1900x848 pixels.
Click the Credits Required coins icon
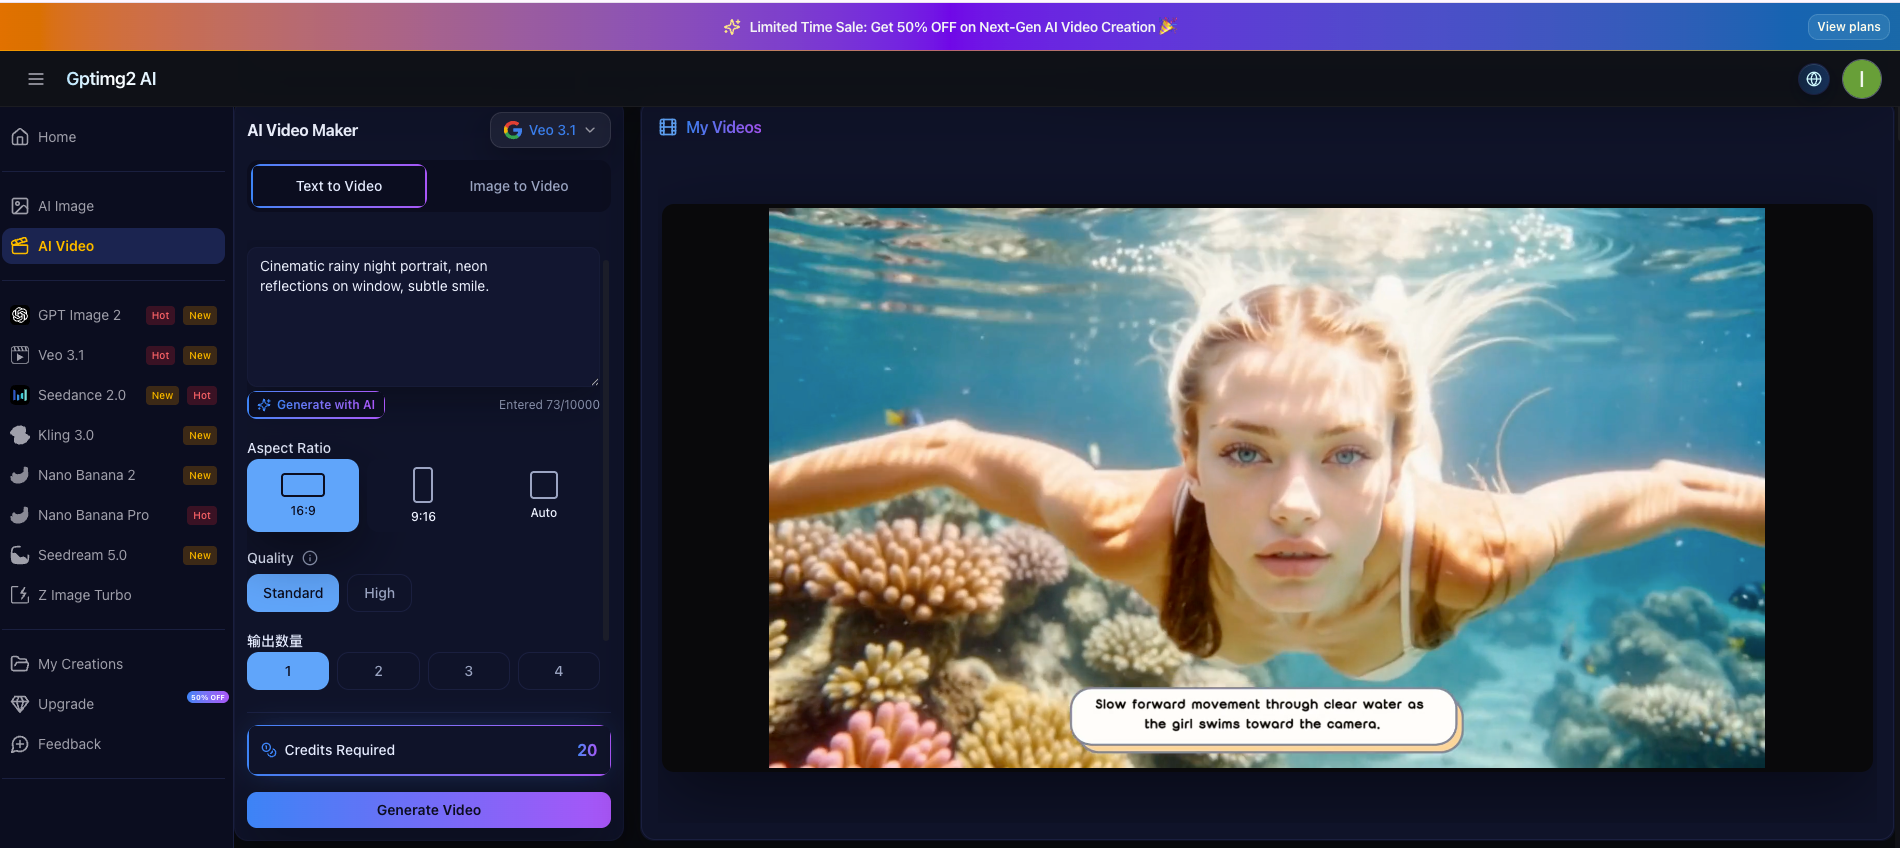point(269,750)
